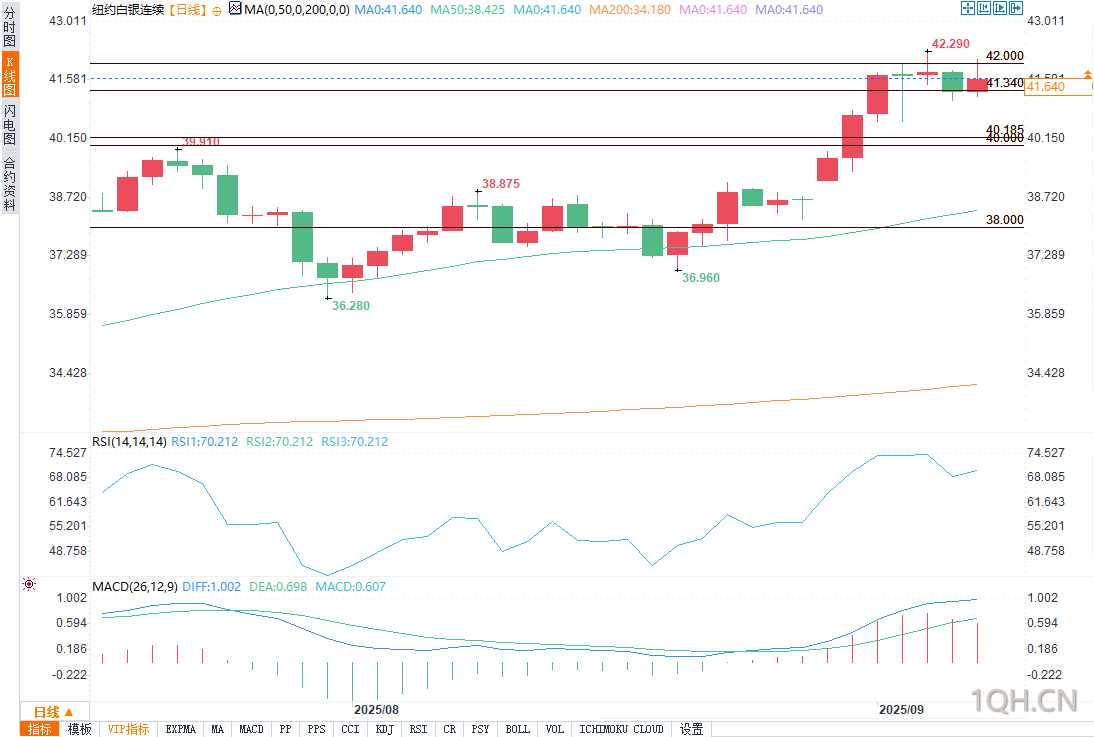Screen dimensions: 1094x737
Task: Select the K线图 vertical tab
Action: click(10, 75)
